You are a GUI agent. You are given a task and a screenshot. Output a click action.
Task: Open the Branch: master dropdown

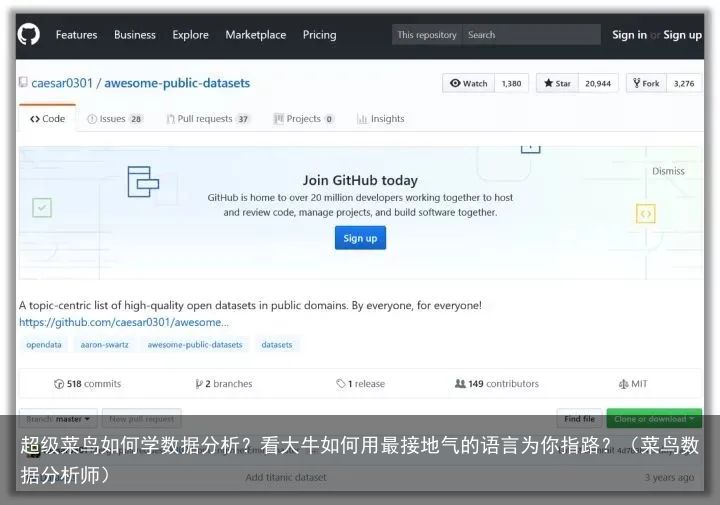(58, 419)
